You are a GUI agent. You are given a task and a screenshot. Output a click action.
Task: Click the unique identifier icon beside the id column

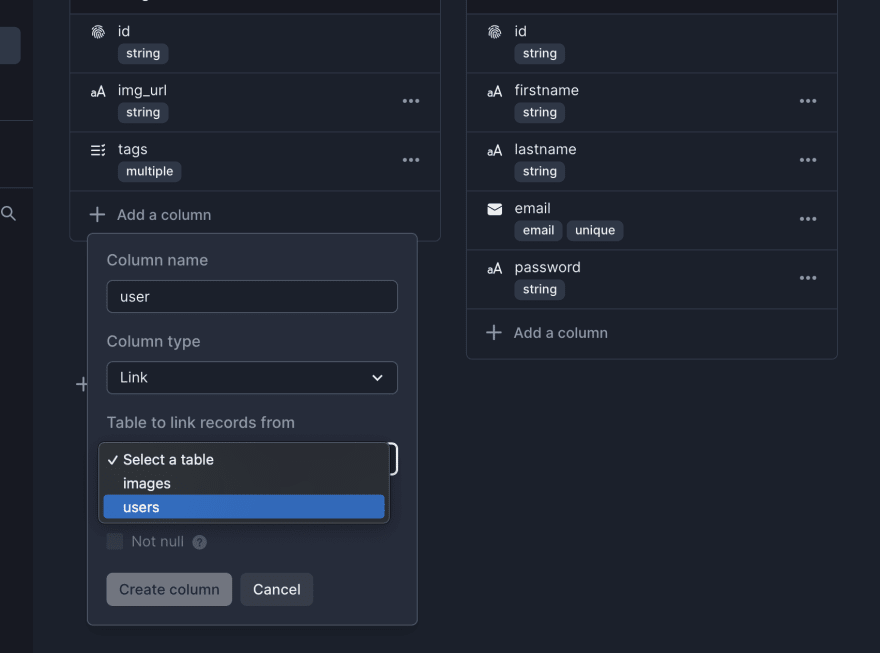(x=97, y=31)
